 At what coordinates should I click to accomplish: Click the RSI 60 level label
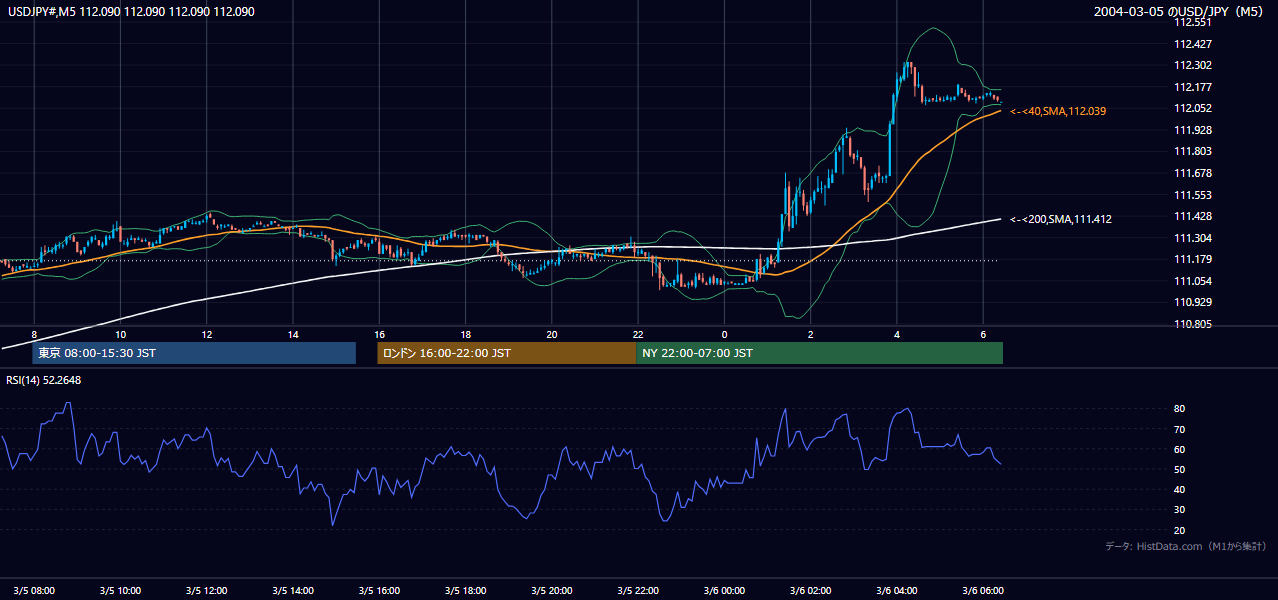point(1180,449)
